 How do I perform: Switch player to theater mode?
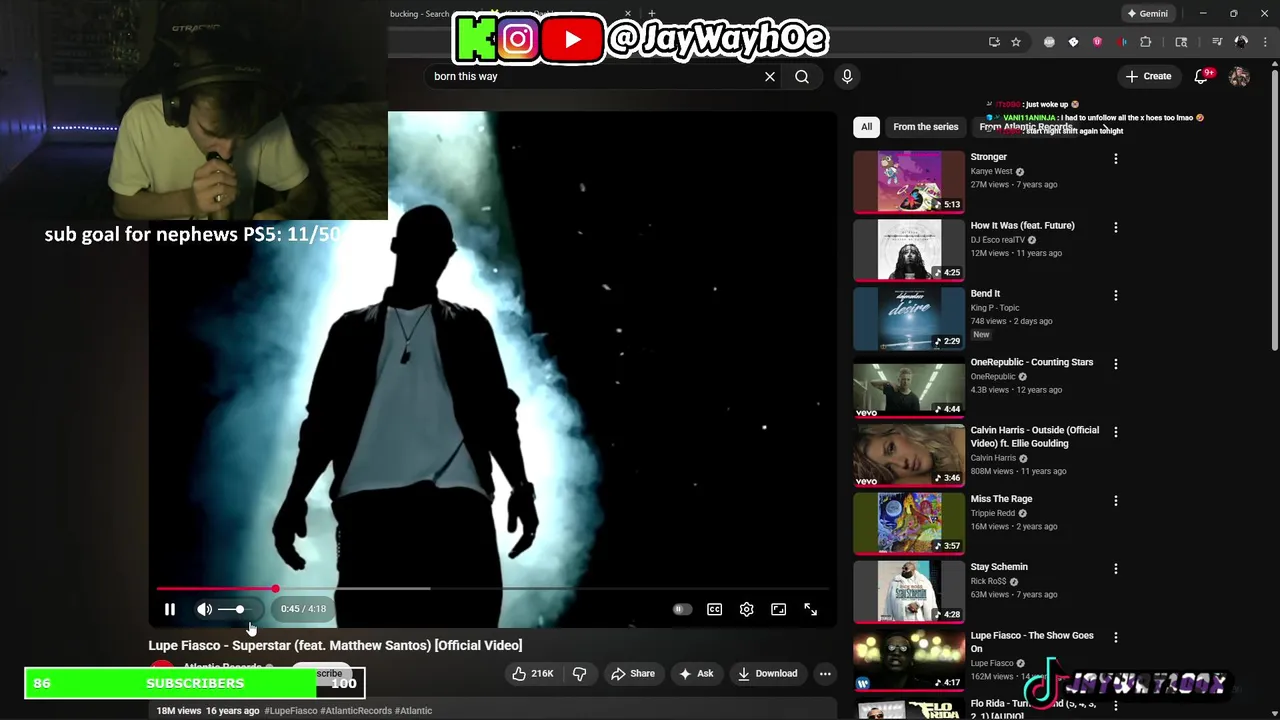[778, 609]
